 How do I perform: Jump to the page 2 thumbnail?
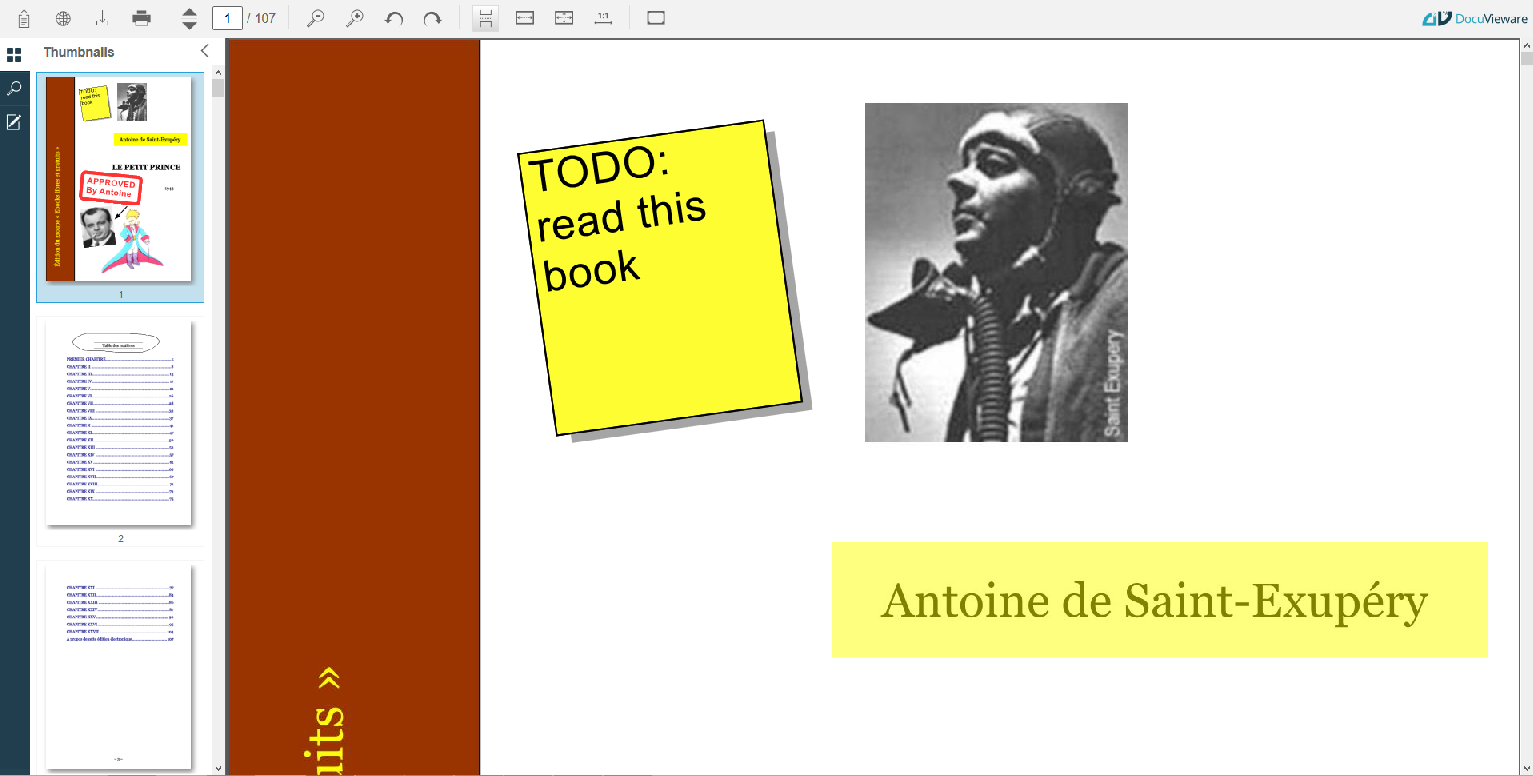[x=120, y=431]
